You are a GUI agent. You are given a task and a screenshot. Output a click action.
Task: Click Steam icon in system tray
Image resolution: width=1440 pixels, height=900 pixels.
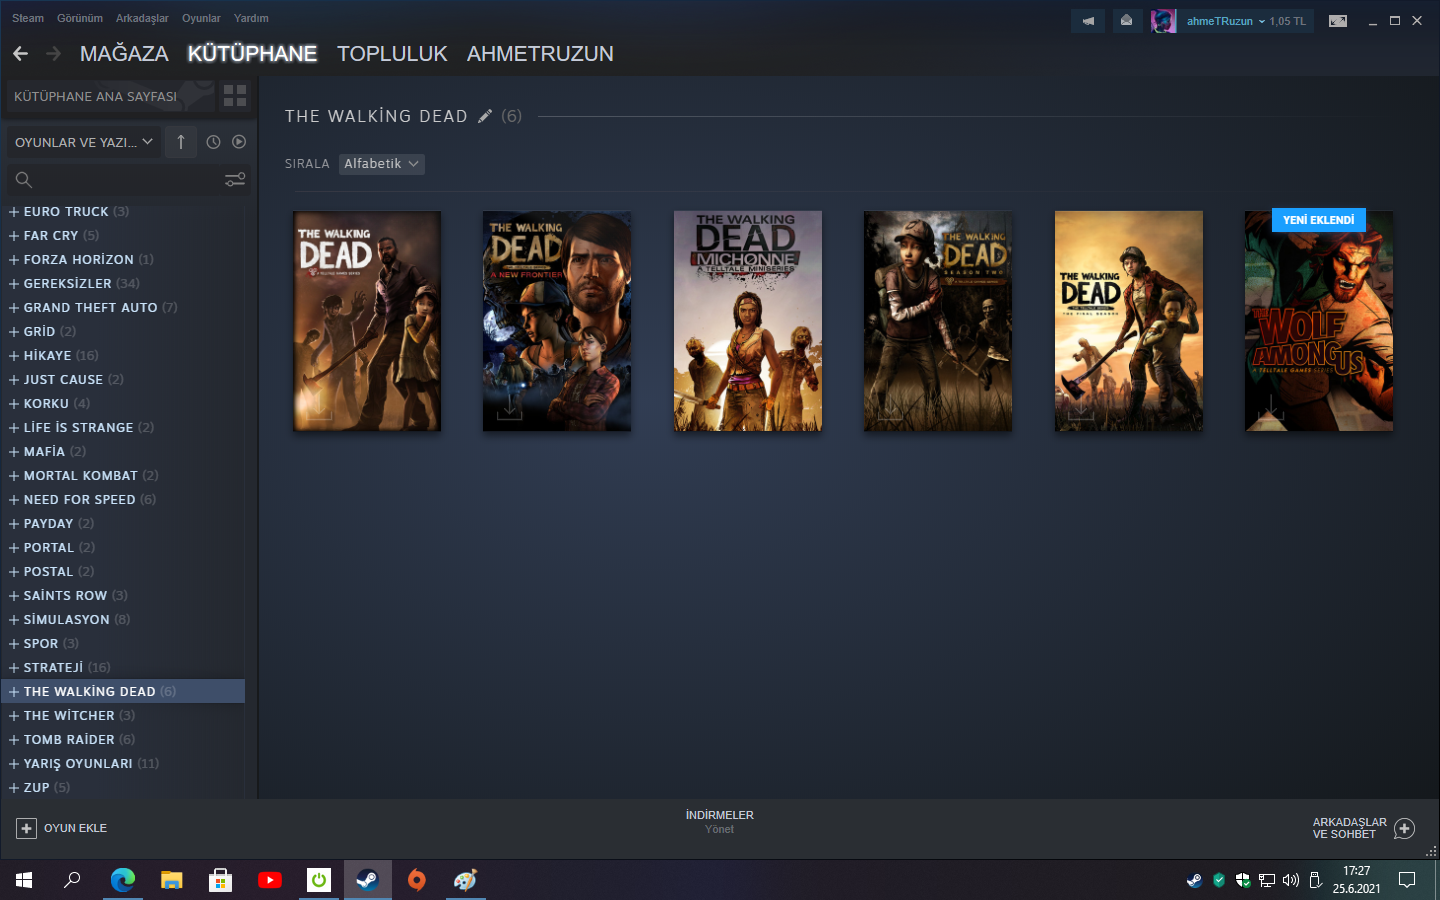point(1194,880)
